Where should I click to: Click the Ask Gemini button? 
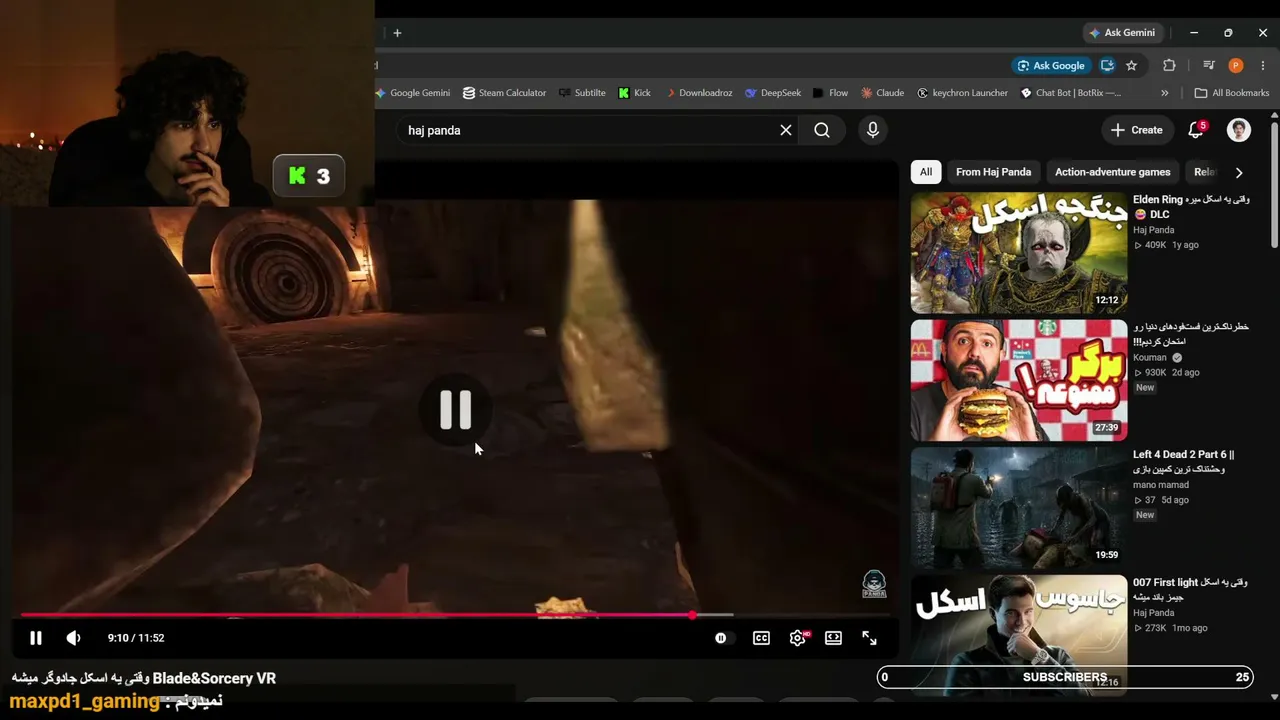click(x=1123, y=33)
